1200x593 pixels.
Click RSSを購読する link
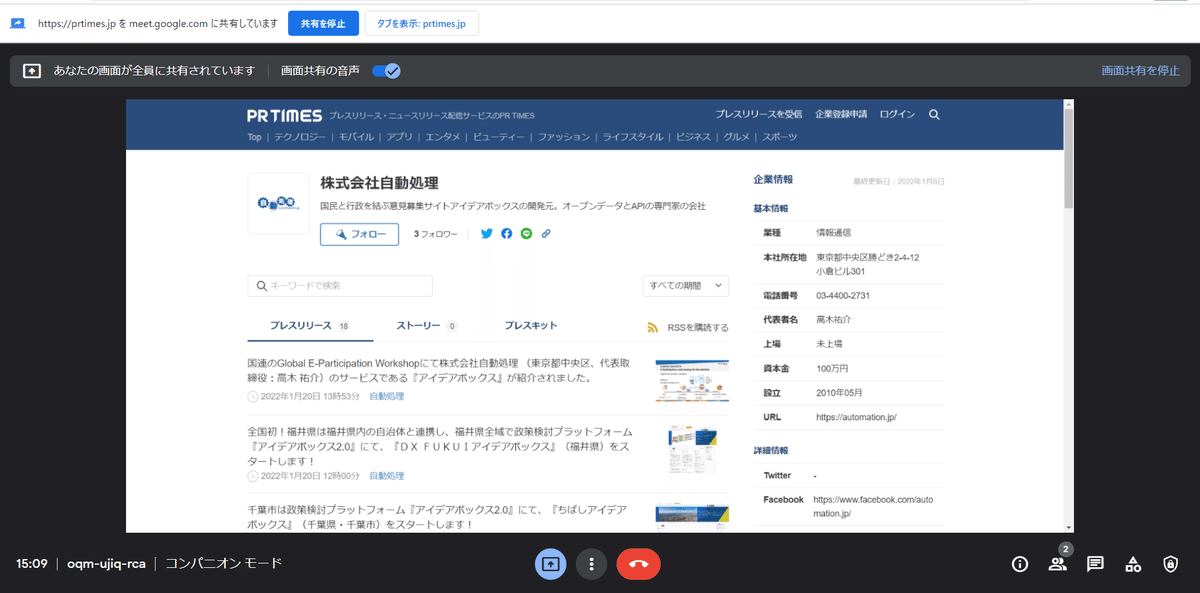(696, 327)
